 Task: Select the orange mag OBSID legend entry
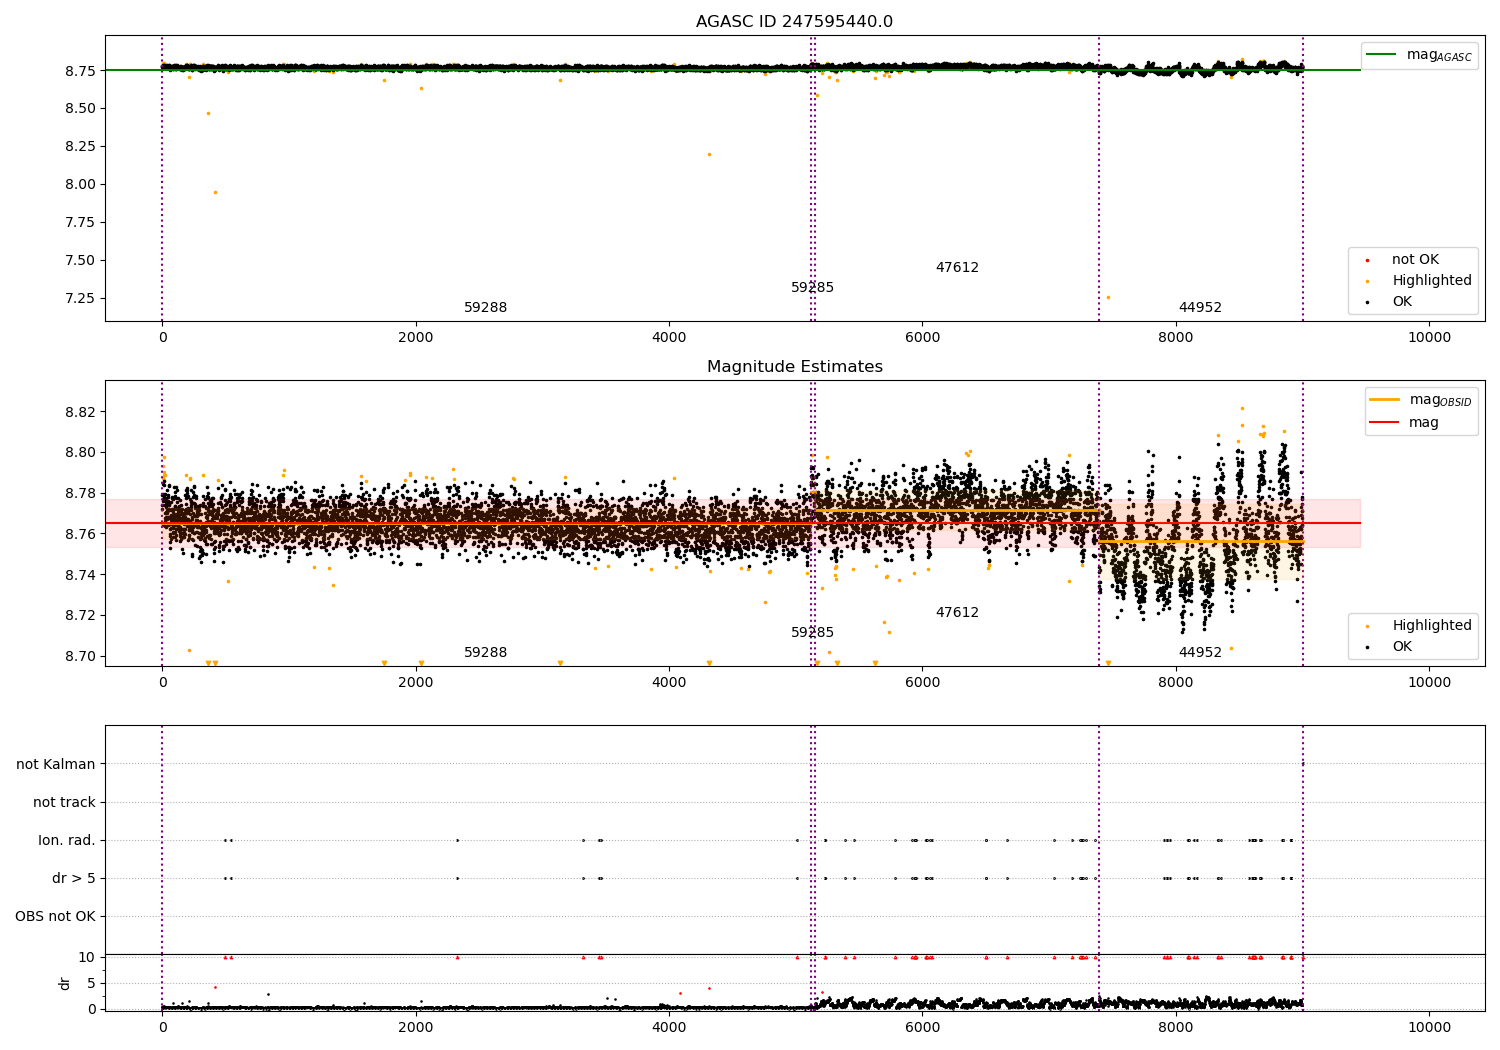pyautogui.click(x=1420, y=400)
